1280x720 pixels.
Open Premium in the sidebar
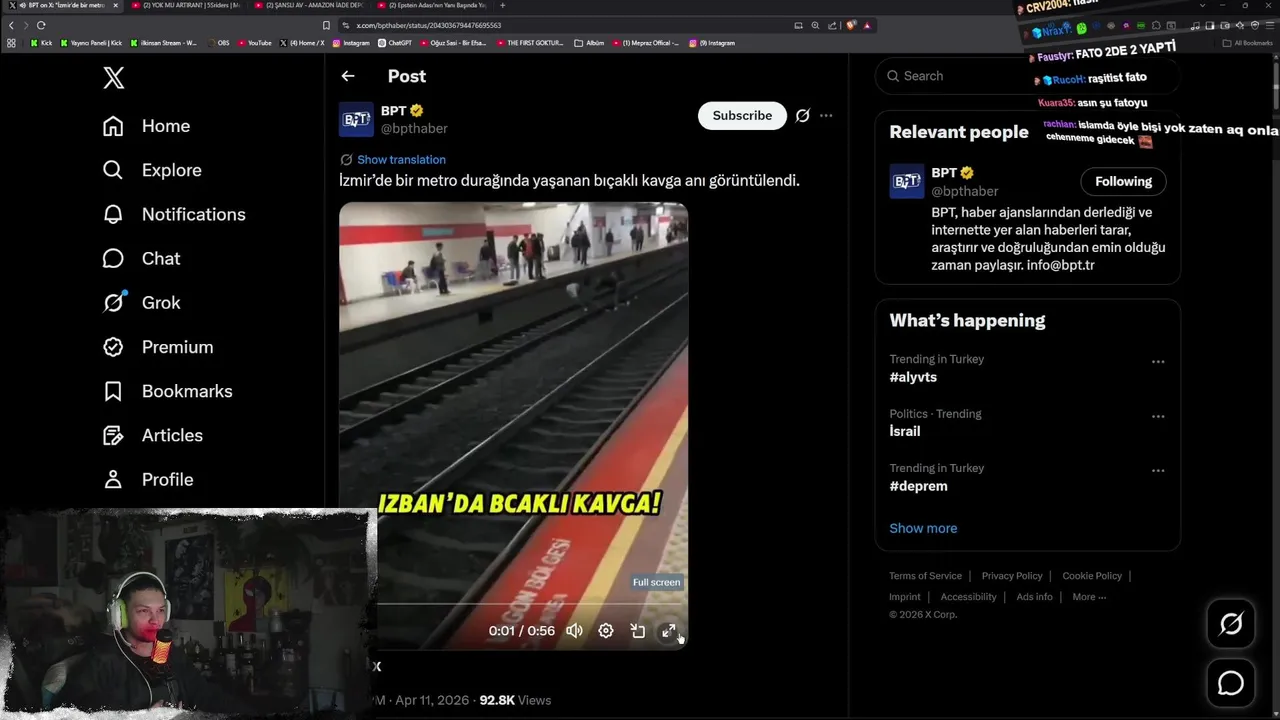coord(158,347)
